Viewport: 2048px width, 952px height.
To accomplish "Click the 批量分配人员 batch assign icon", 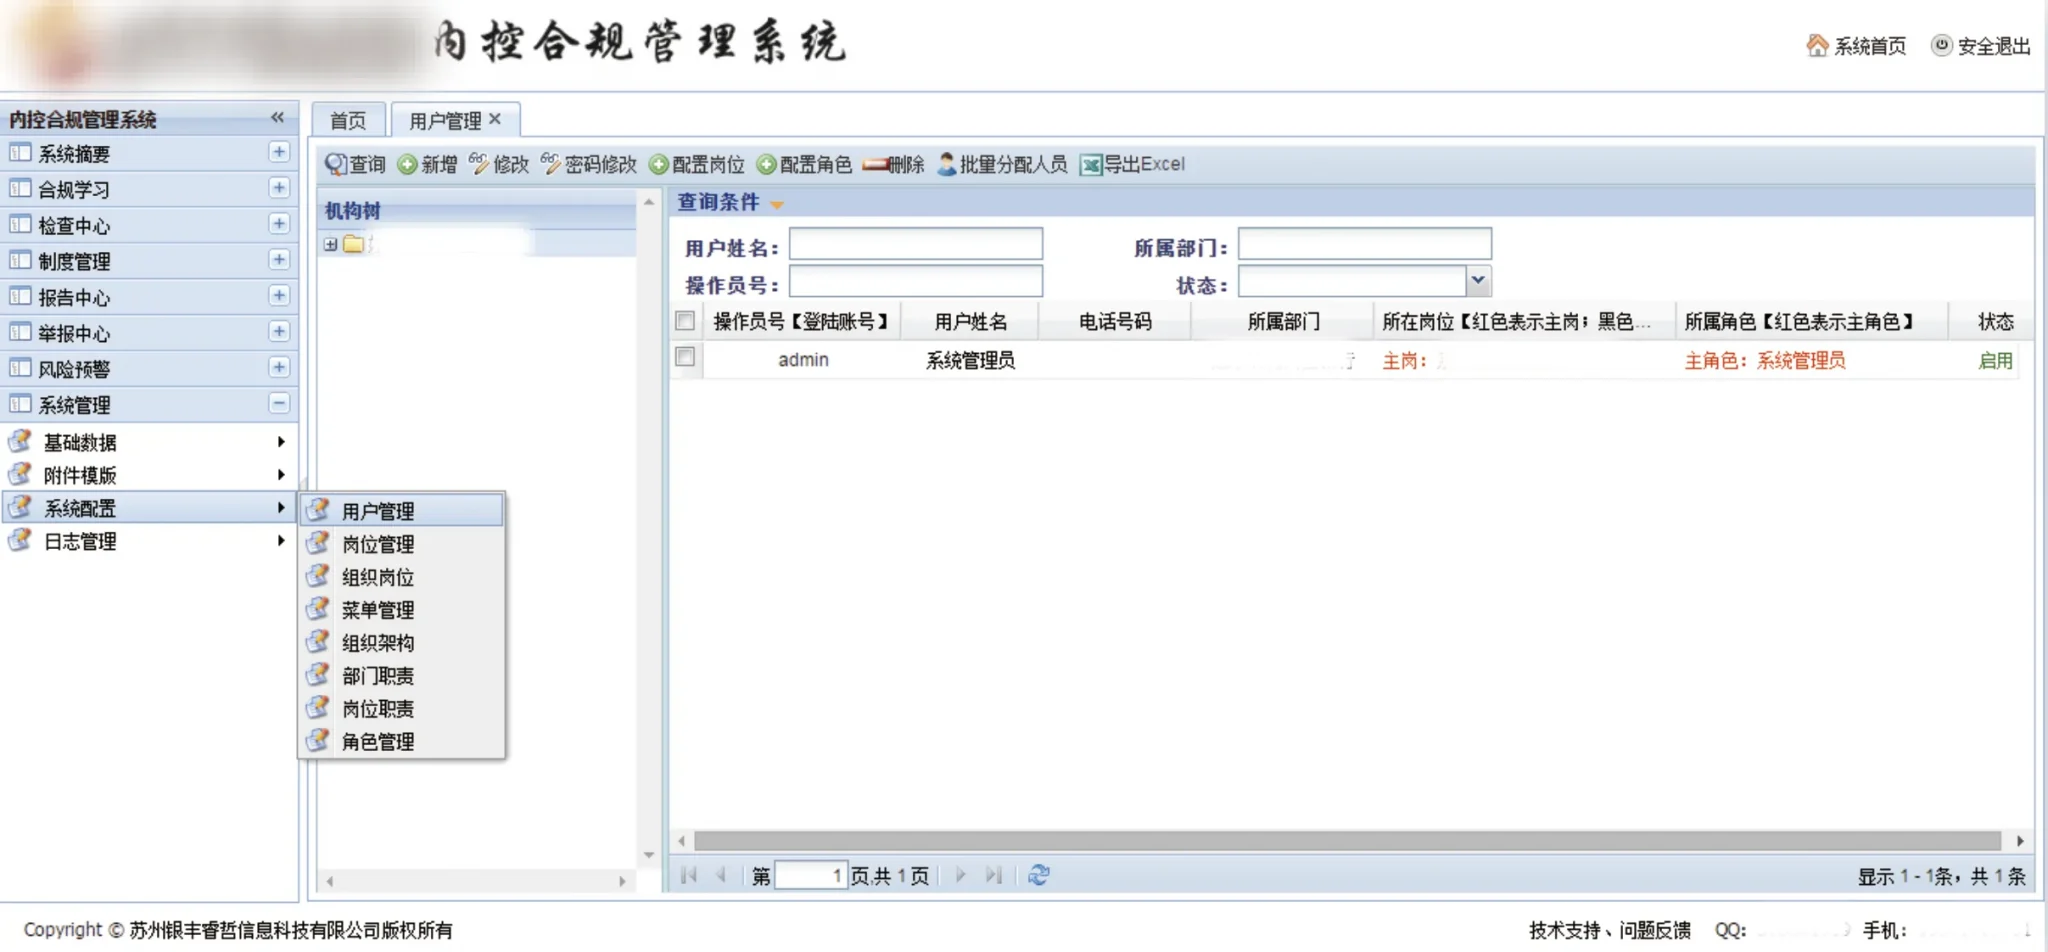I will click(946, 165).
